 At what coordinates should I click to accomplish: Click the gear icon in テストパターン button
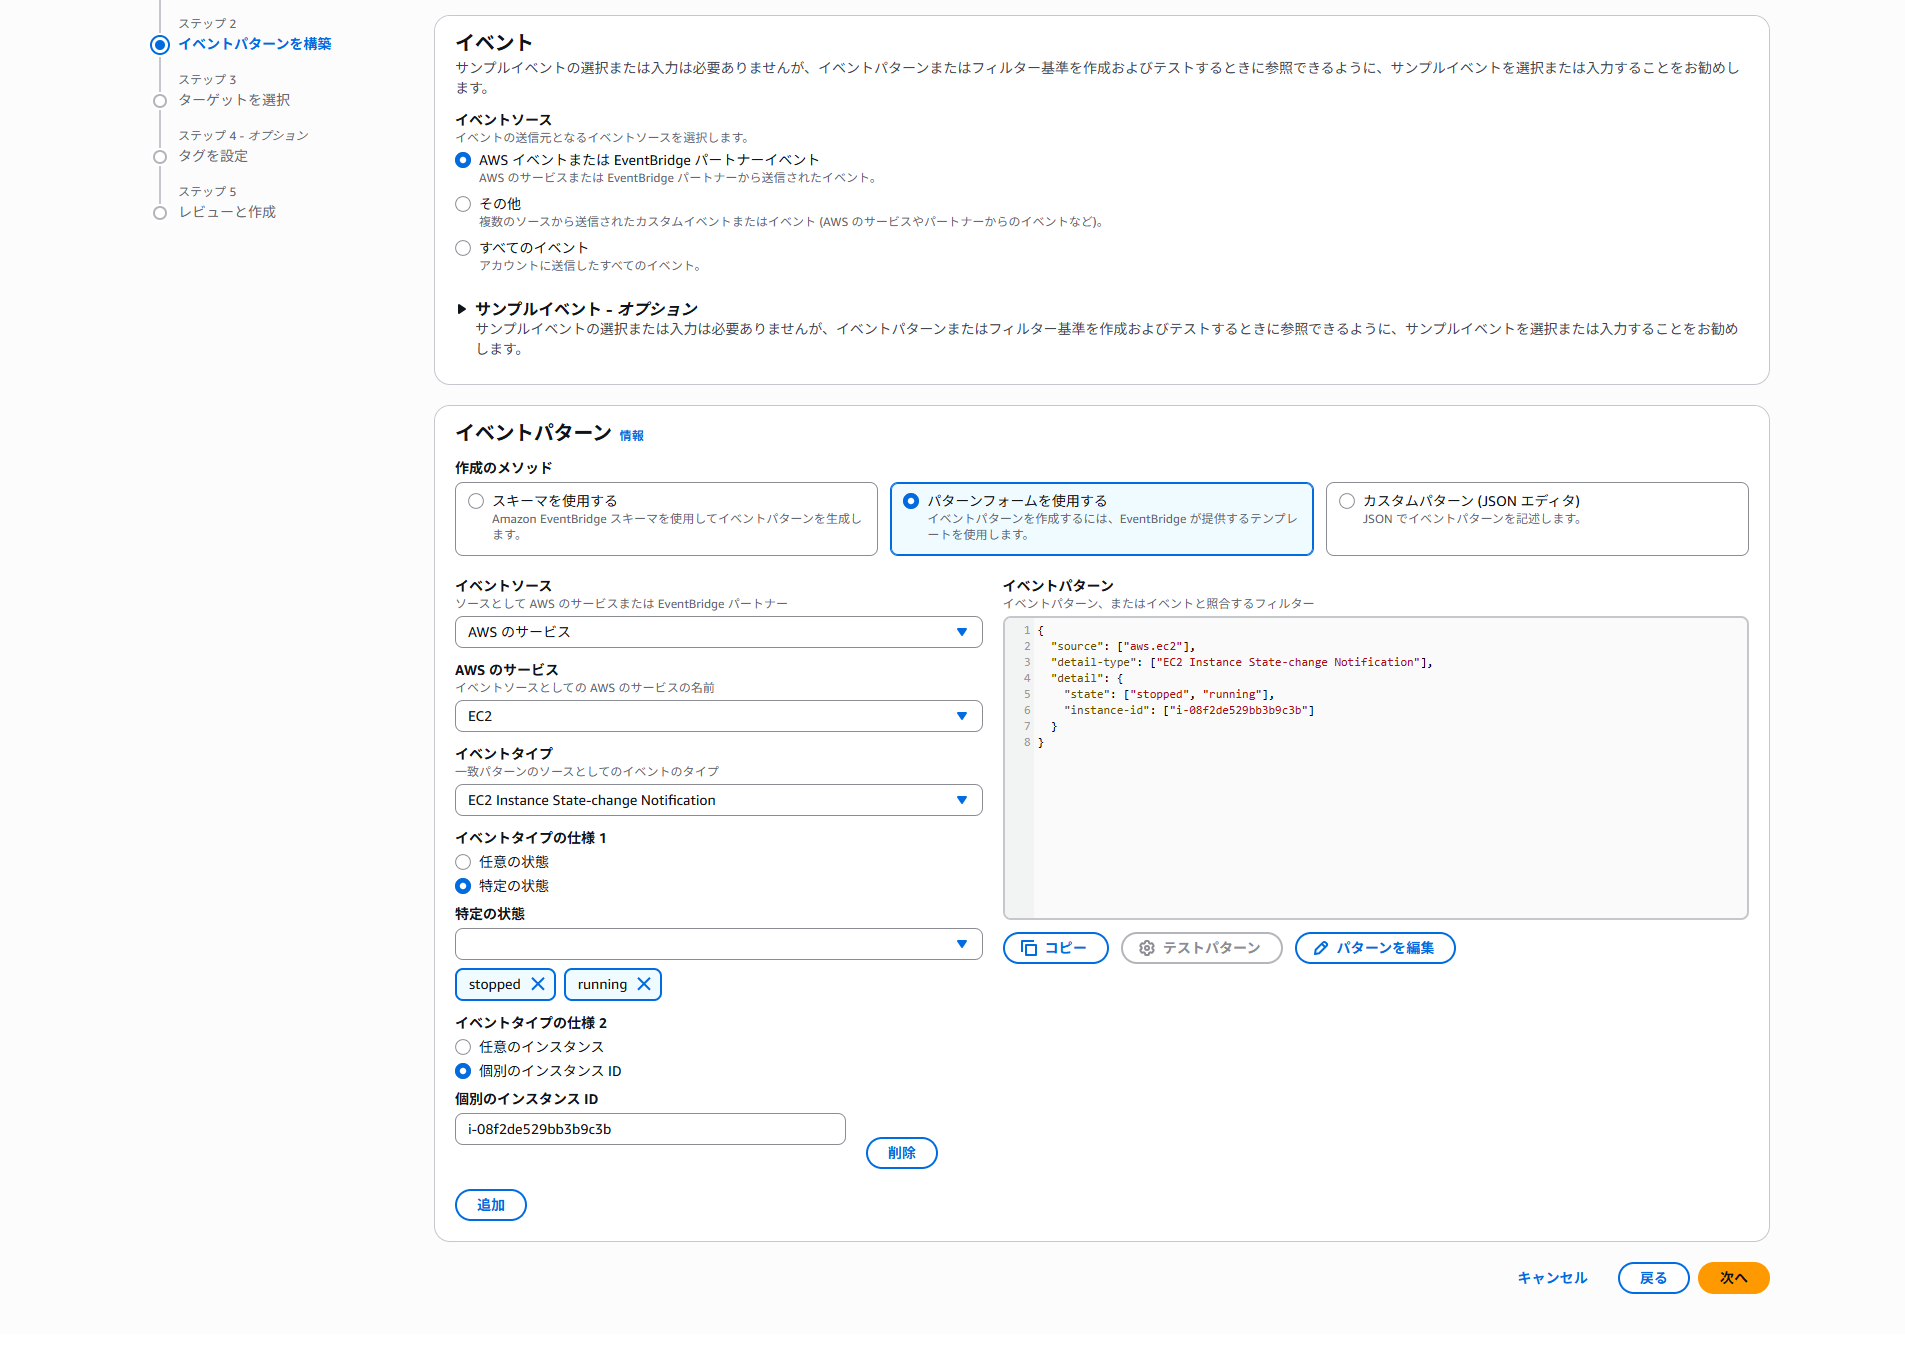coord(1147,948)
